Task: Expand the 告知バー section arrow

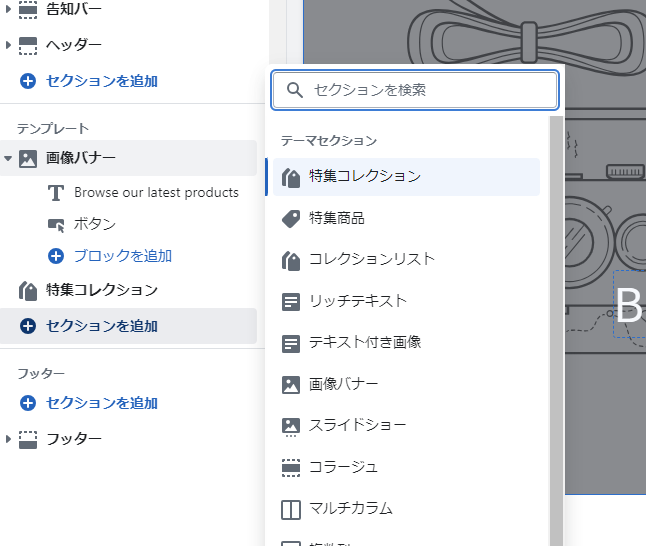Action: 7,9
